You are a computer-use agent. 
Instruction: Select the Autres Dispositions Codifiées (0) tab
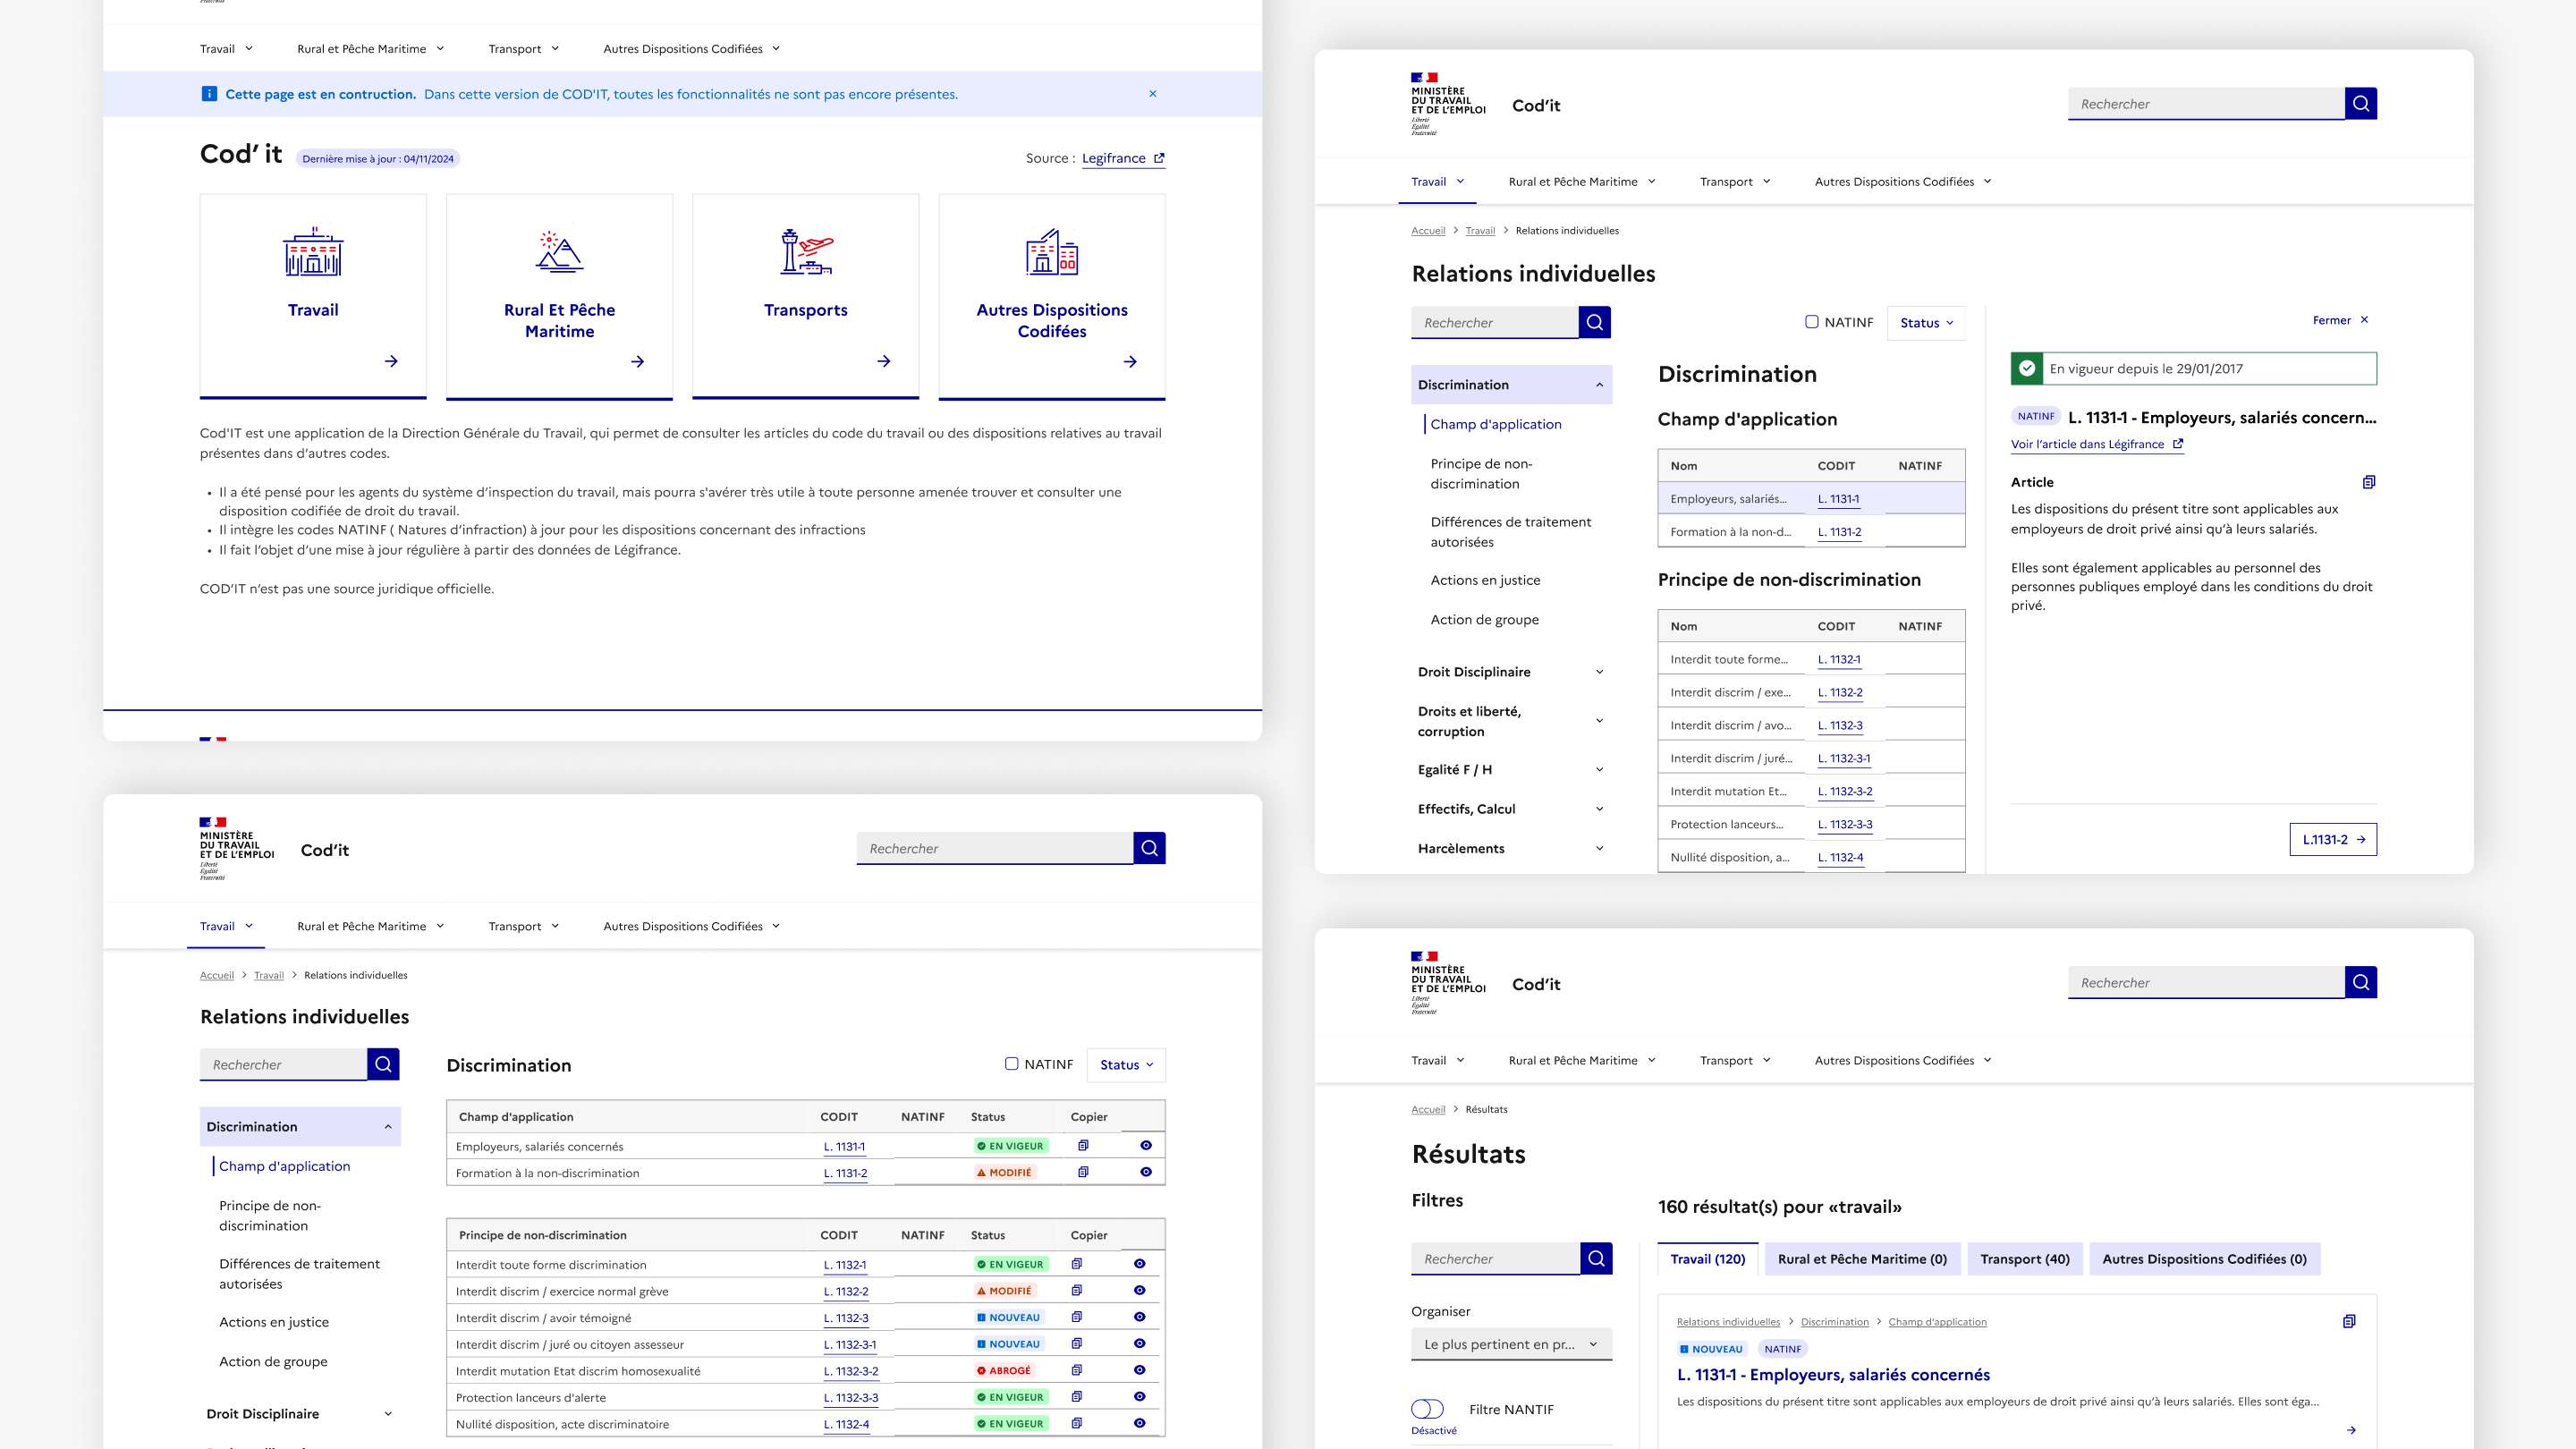2204,1259
